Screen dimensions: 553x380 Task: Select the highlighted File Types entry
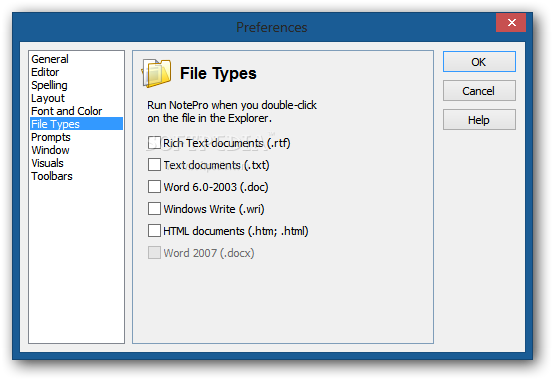click(x=77, y=124)
